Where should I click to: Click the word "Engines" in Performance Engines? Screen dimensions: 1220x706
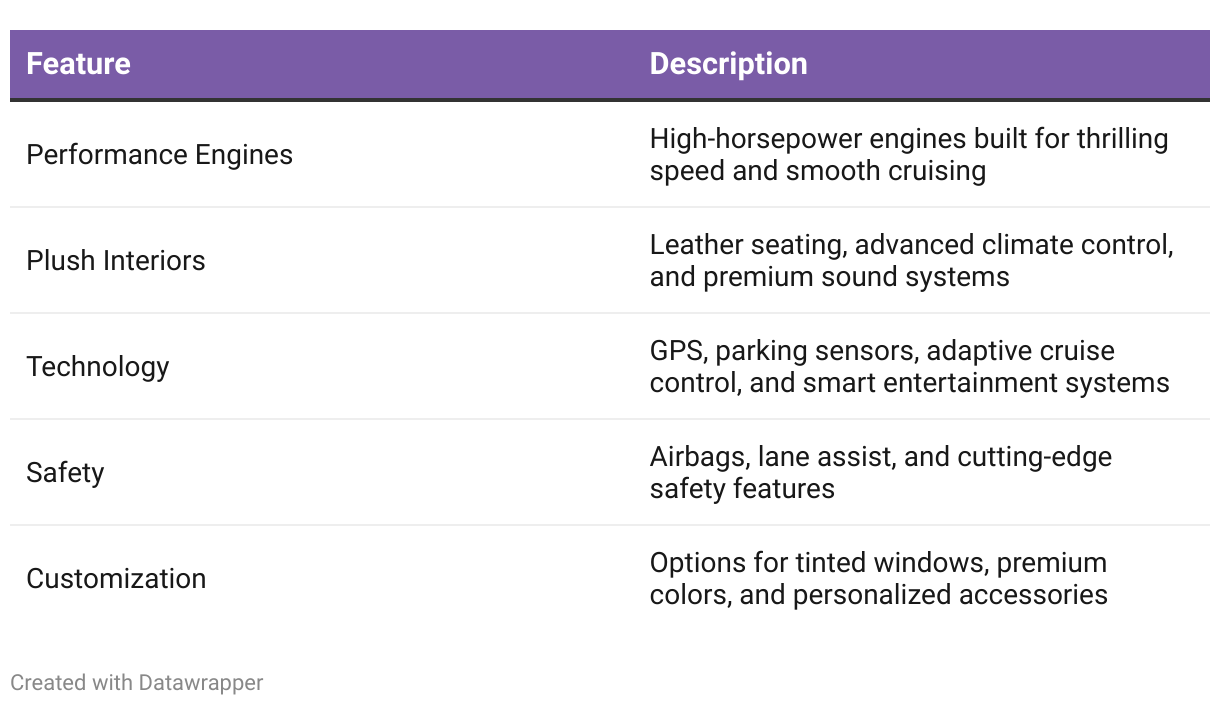pos(244,155)
